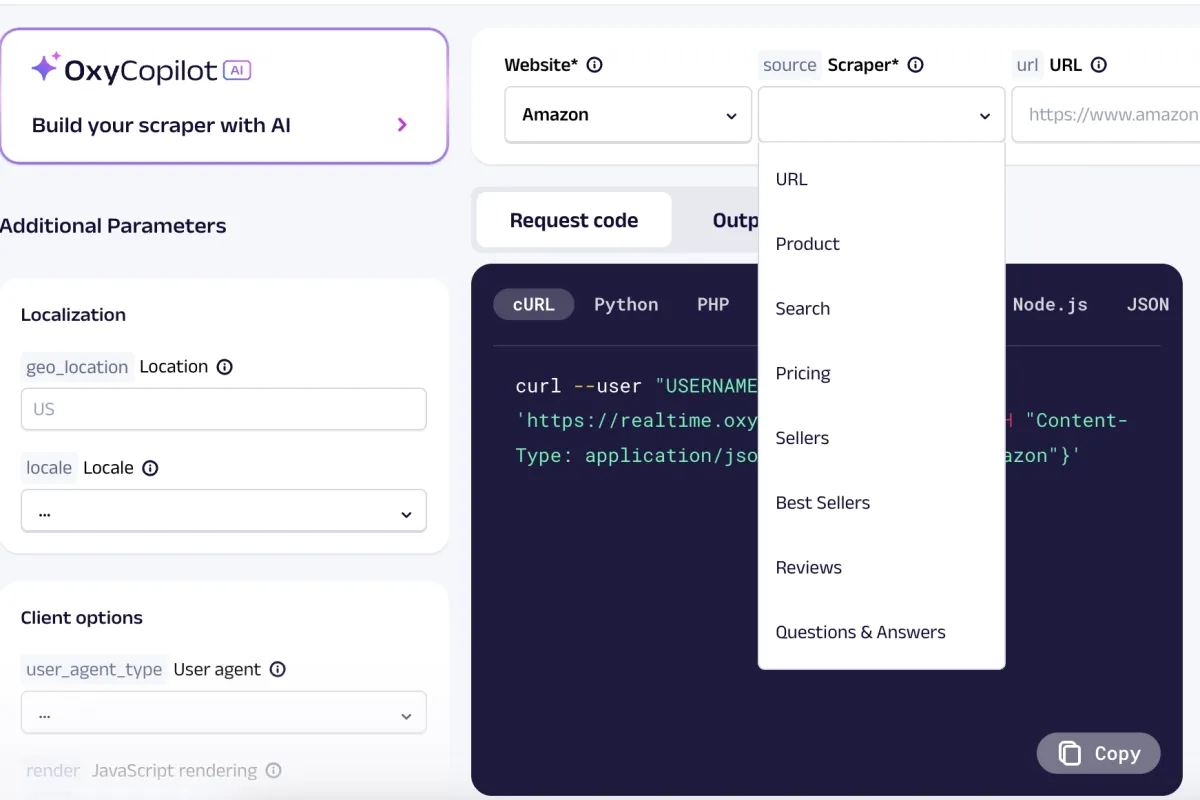1200x800 pixels.
Task: Choose Reviews from the Scraper list
Action: 881,568
